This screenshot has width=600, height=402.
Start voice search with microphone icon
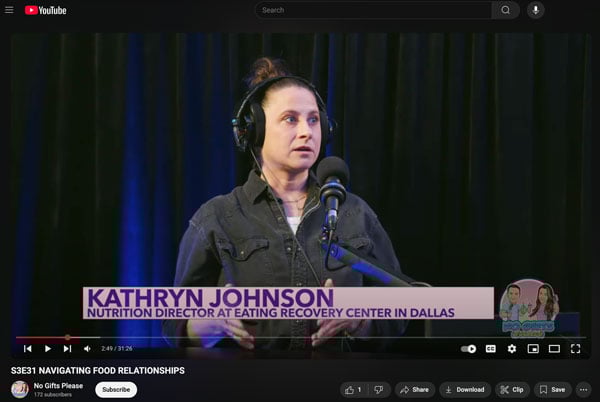click(536, 10)
